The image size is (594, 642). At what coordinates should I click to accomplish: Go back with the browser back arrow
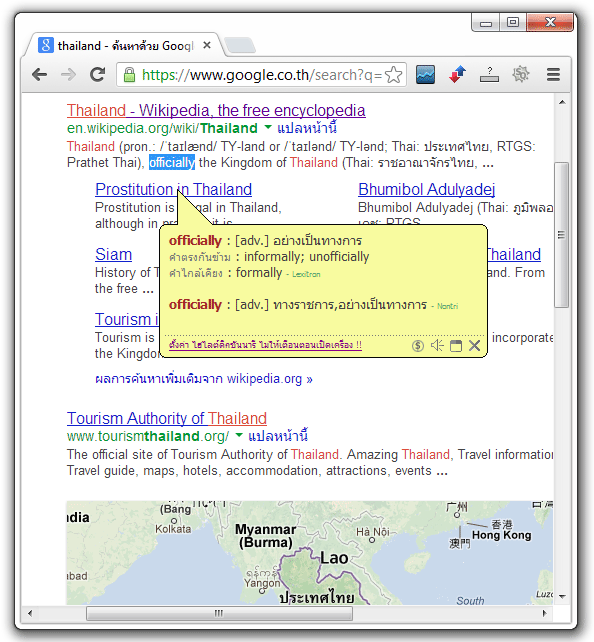click(x=40, y=75)
